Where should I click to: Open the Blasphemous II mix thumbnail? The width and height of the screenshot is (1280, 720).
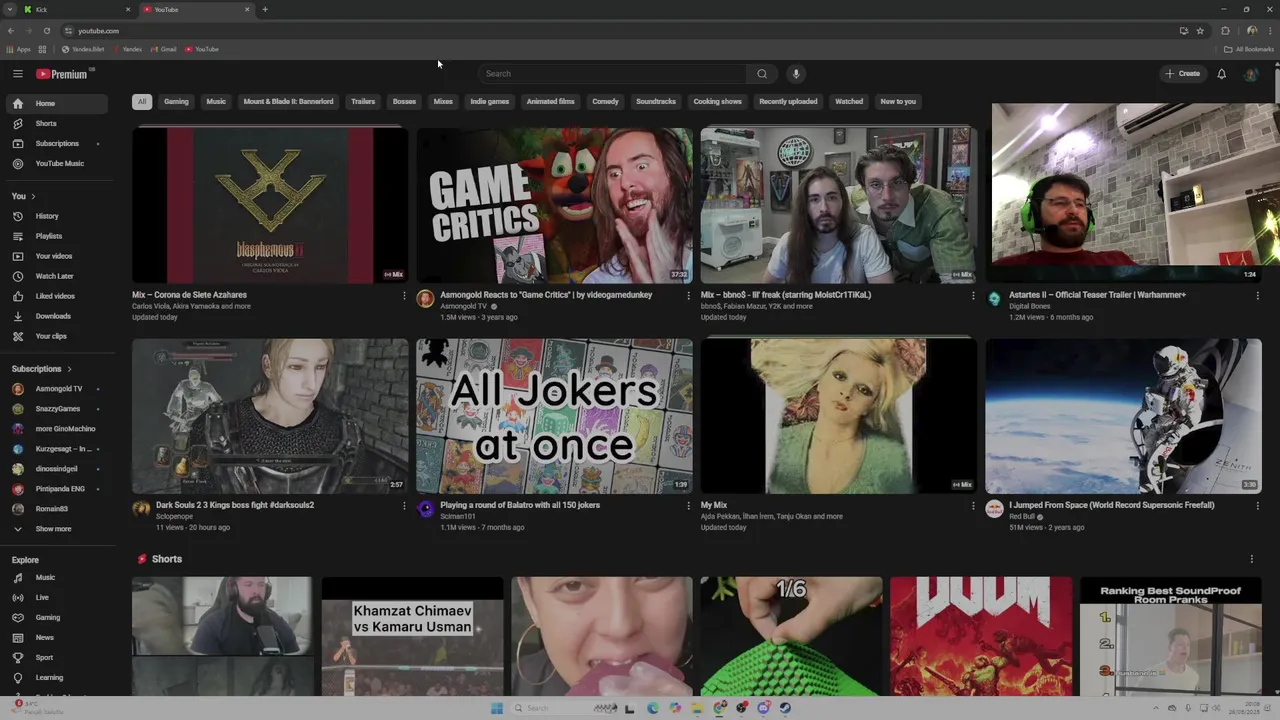270,205
